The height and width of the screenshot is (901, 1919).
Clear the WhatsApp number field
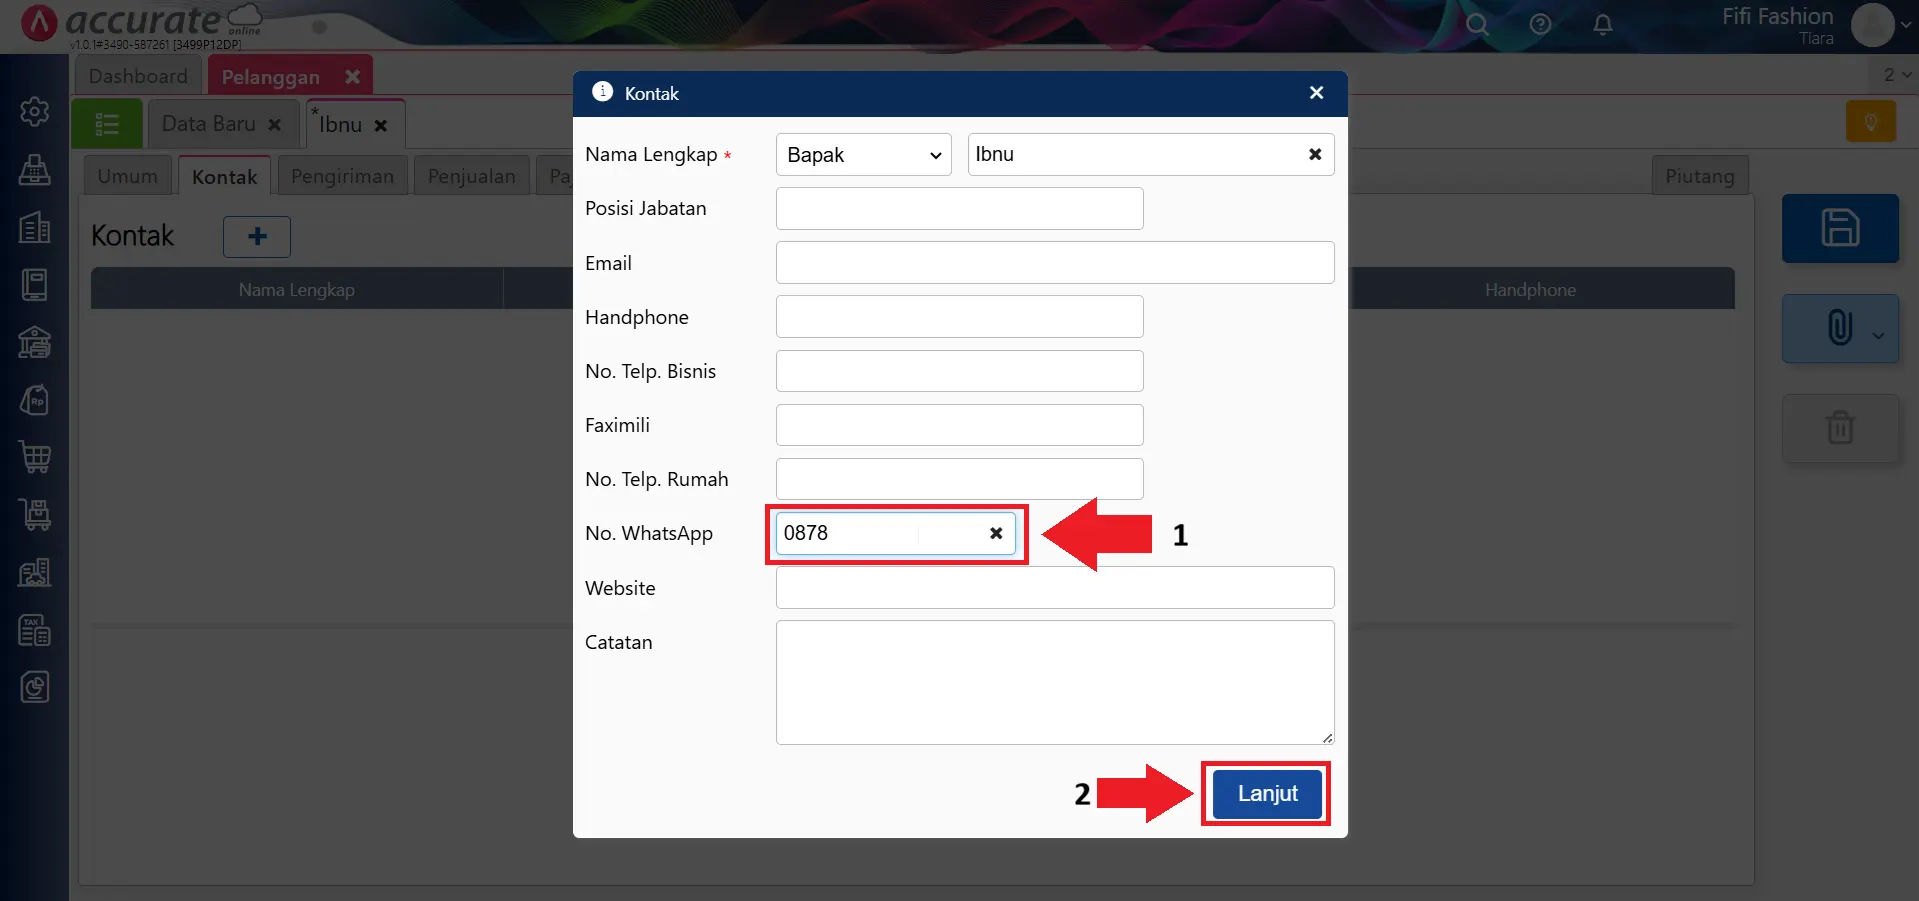[x=995, y=534]
